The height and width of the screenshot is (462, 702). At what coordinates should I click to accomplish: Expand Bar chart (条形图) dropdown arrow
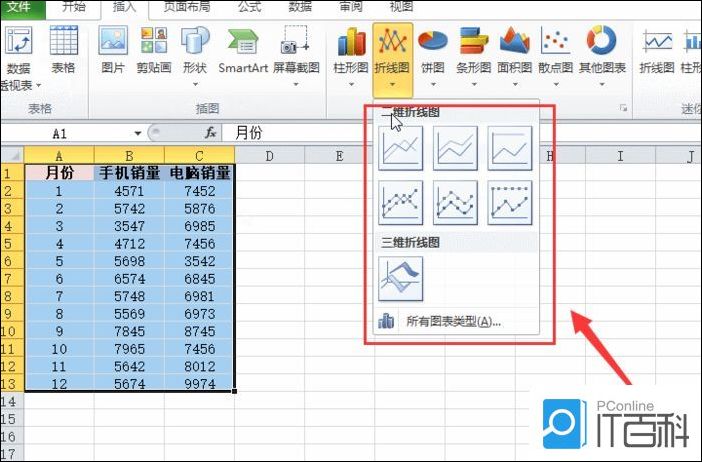pyautogui.click(x=474, y=84)
